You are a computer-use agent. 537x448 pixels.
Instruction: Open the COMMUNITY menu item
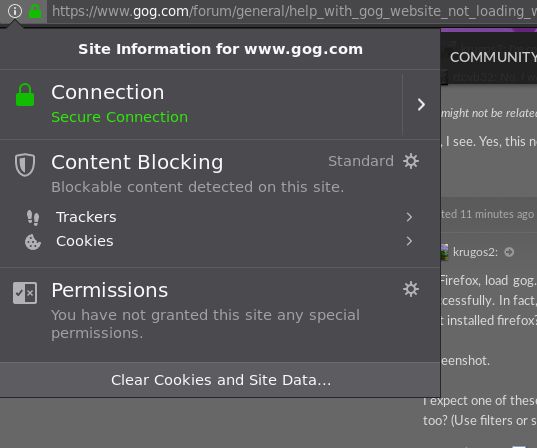(493, 57)
